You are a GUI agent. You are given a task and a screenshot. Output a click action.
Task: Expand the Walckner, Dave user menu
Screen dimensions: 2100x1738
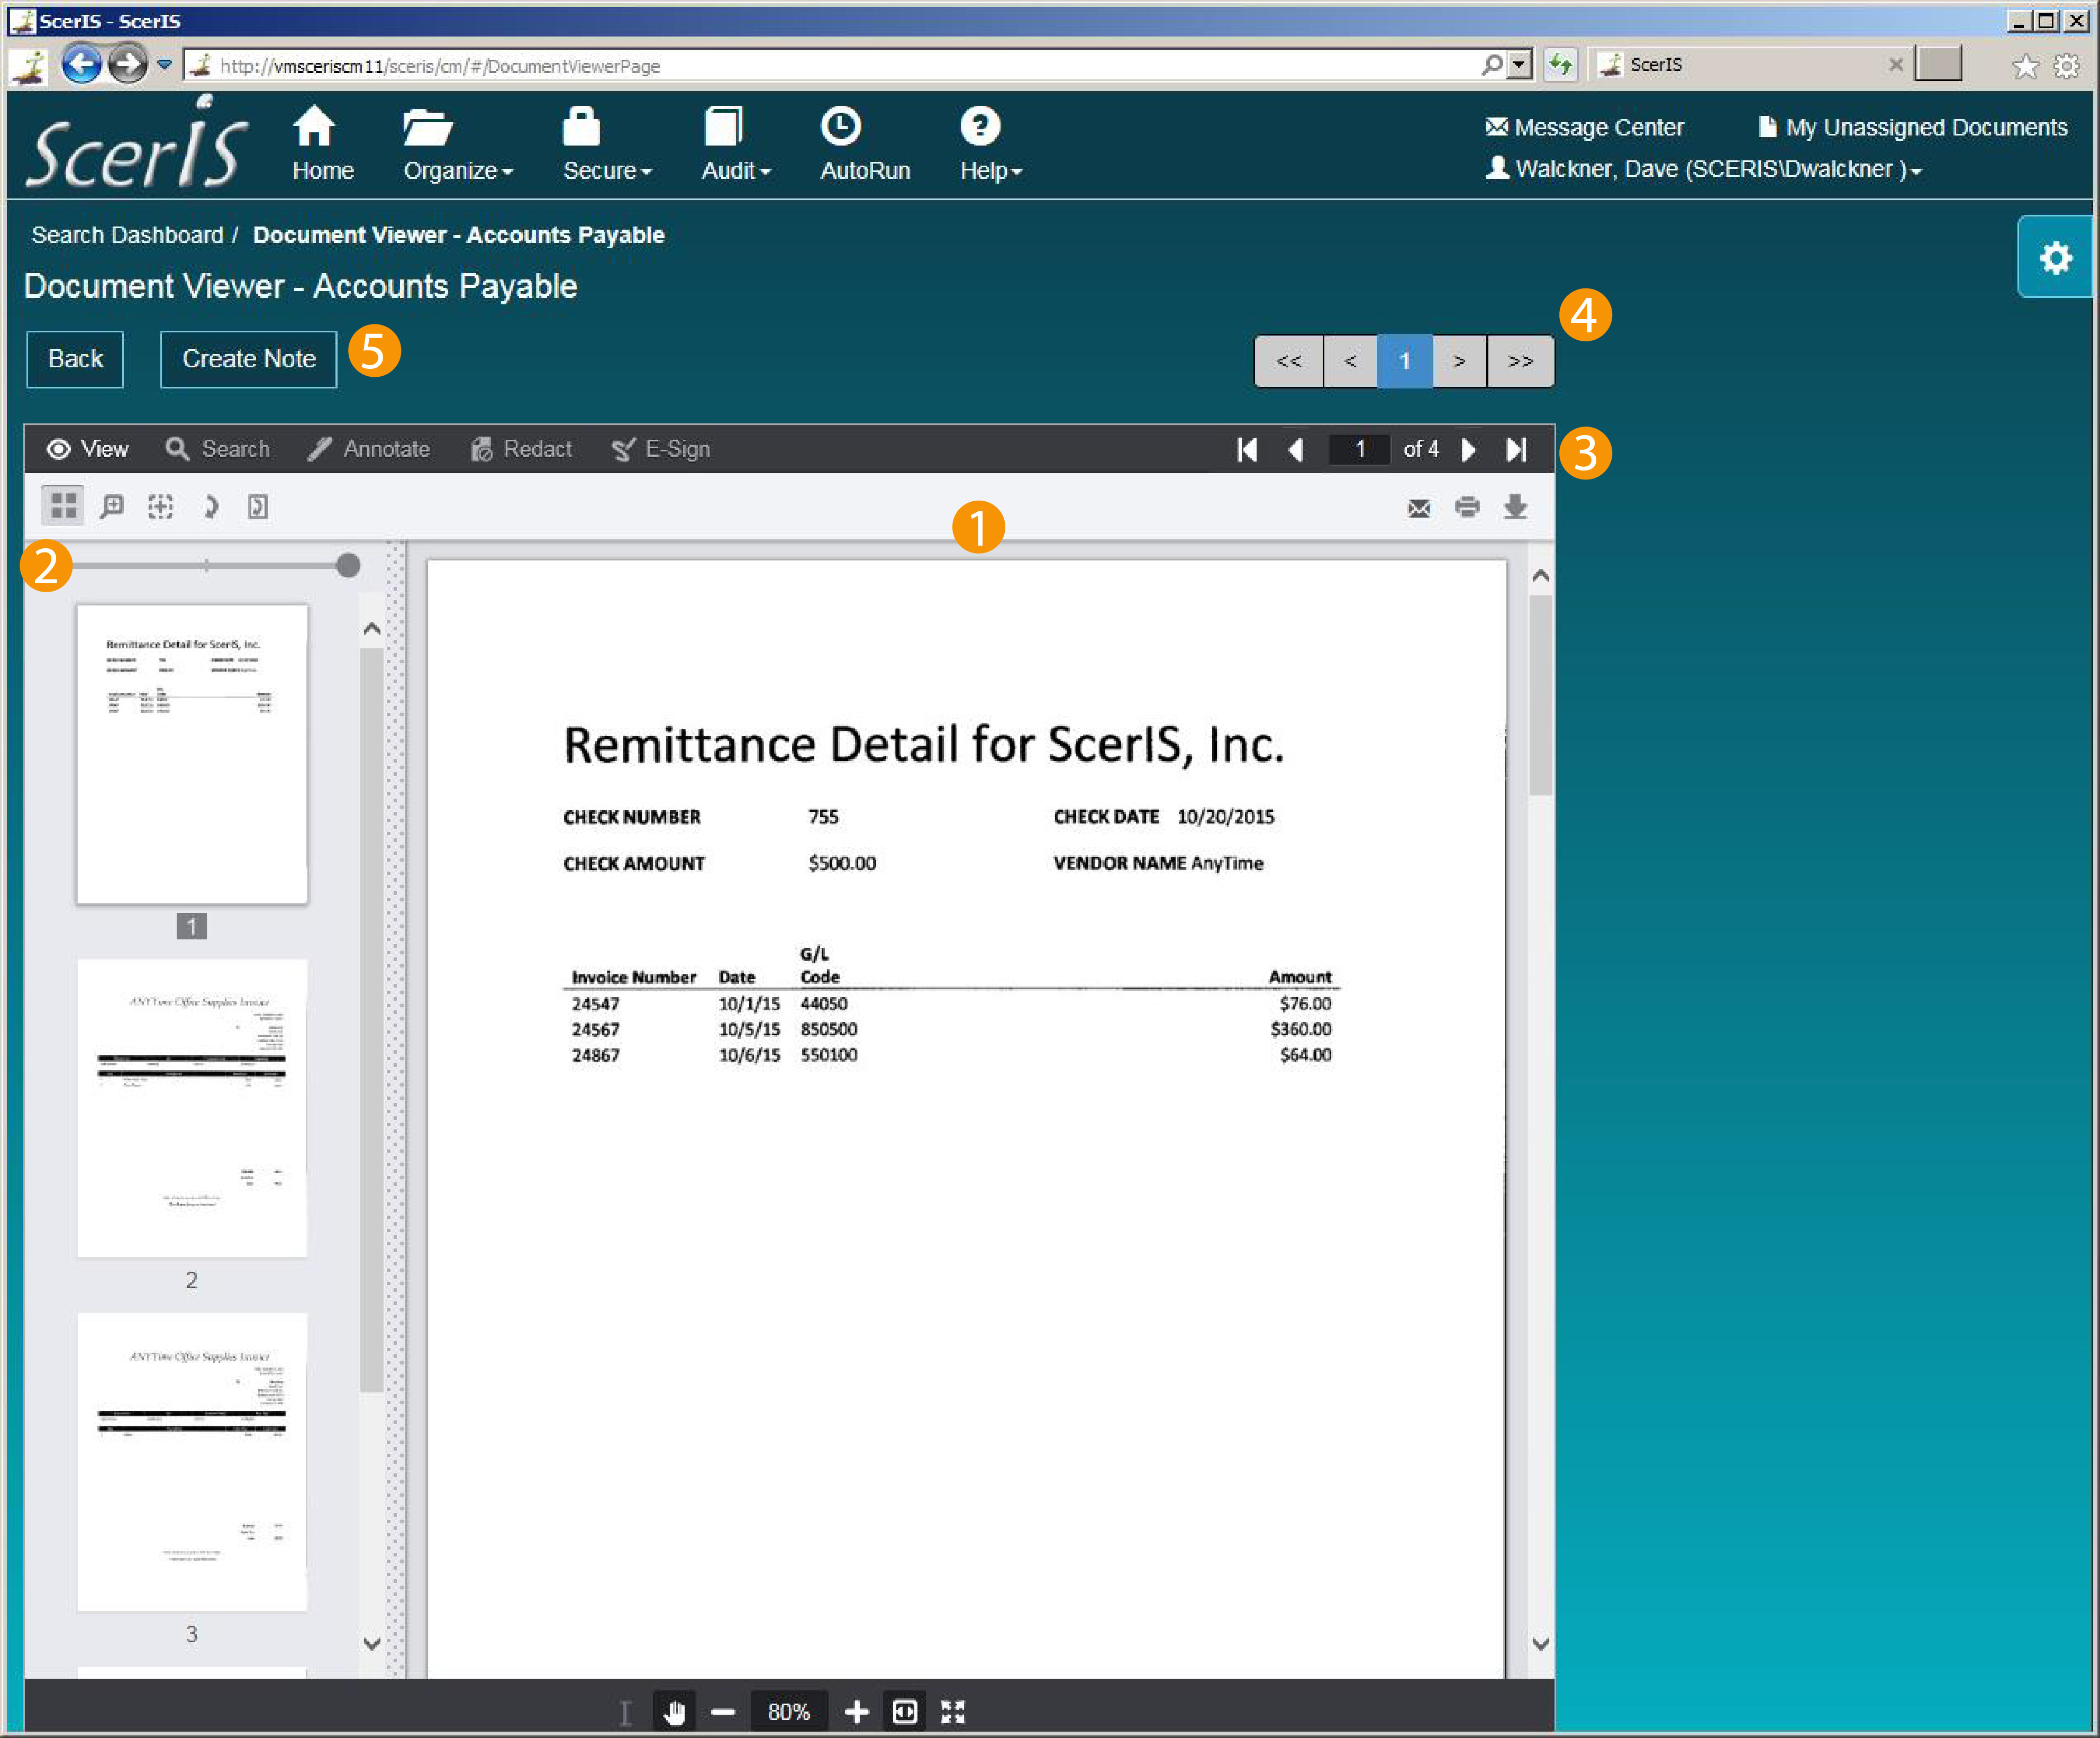(1703, 168)
